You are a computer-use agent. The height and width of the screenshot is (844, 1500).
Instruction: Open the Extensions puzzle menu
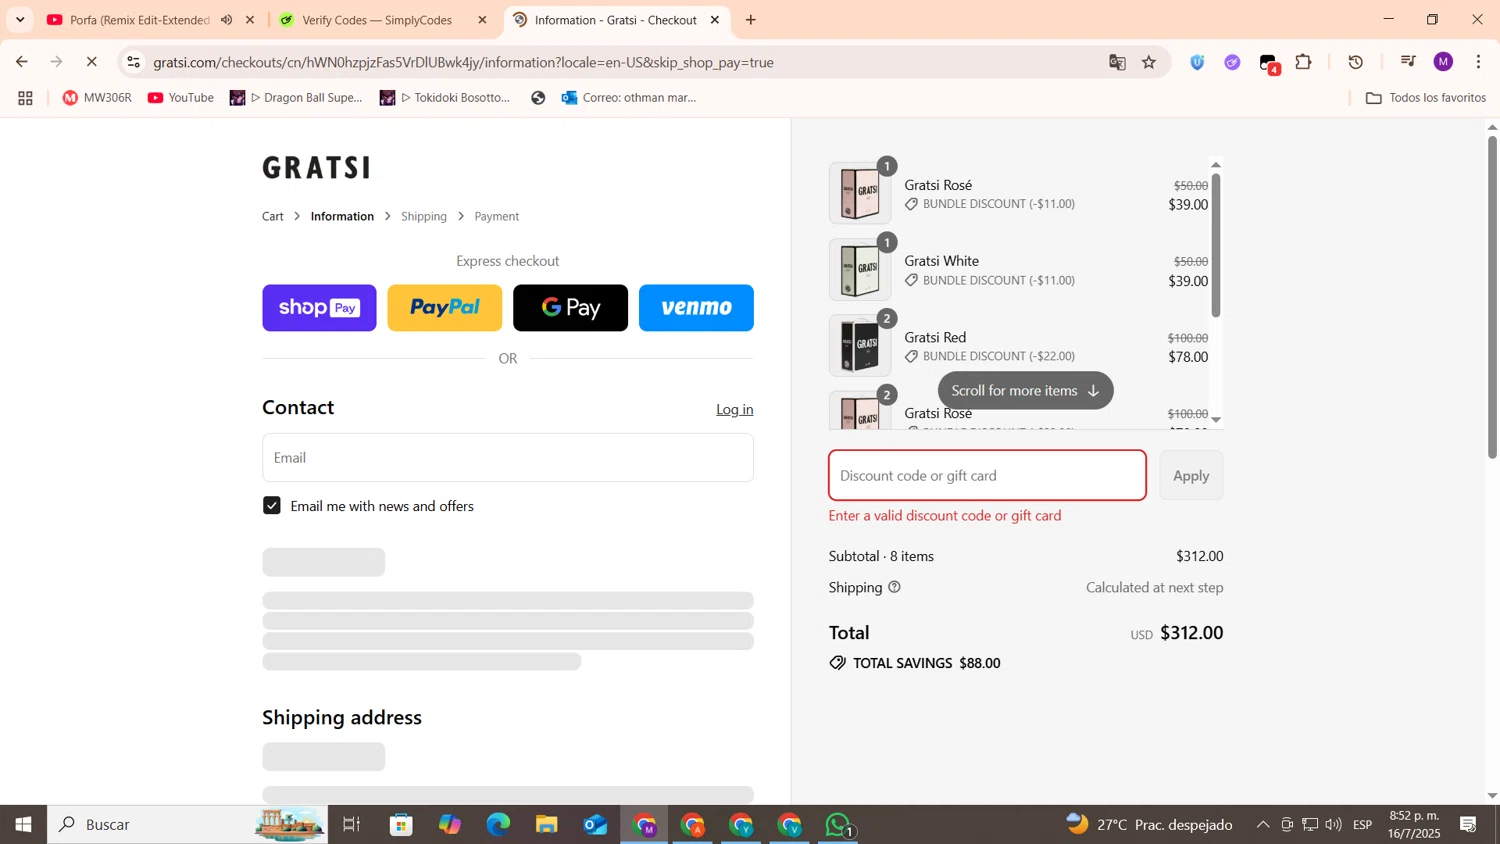click(1303, 62)
